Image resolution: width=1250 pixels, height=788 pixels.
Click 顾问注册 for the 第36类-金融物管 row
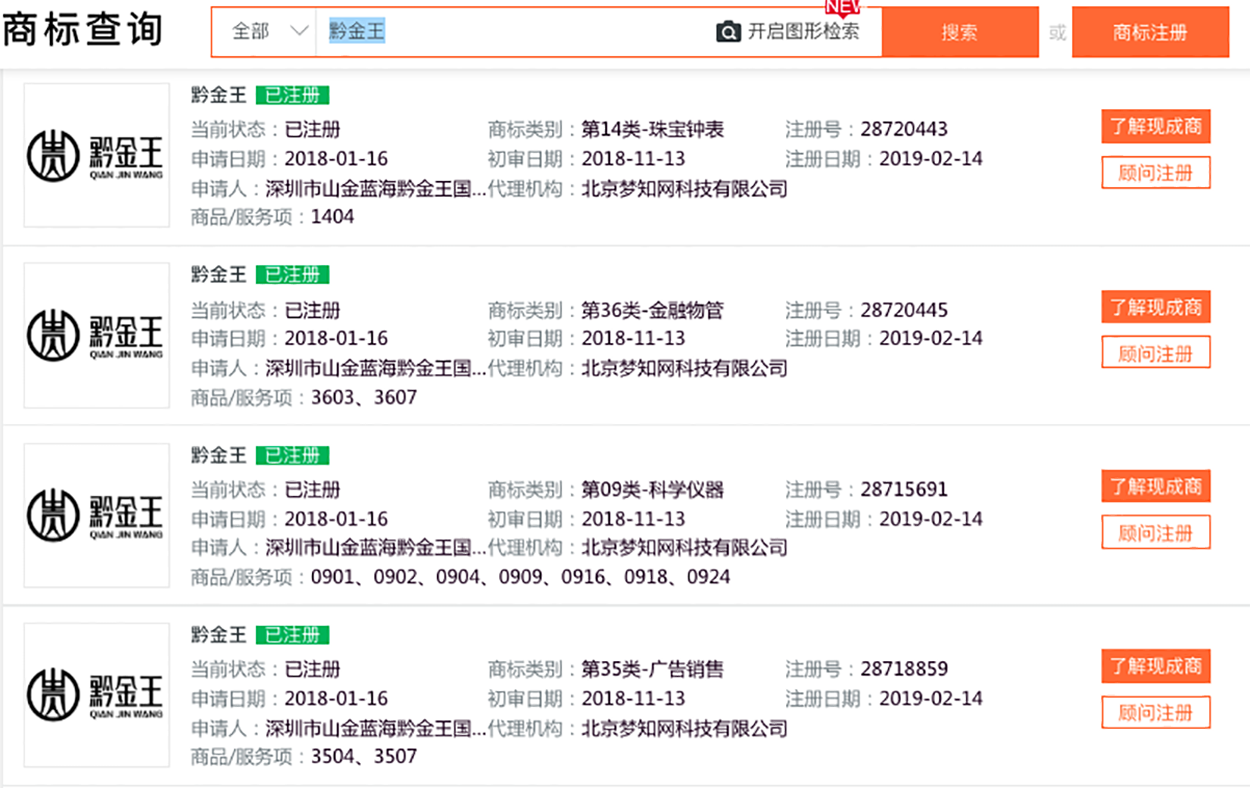[x=1156, y=353]
